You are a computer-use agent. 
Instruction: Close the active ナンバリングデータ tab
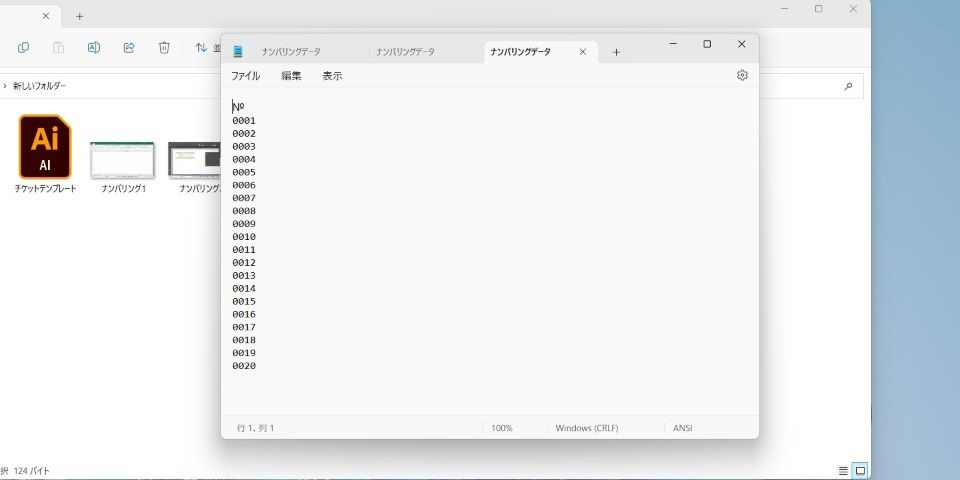tap(583, 52)
